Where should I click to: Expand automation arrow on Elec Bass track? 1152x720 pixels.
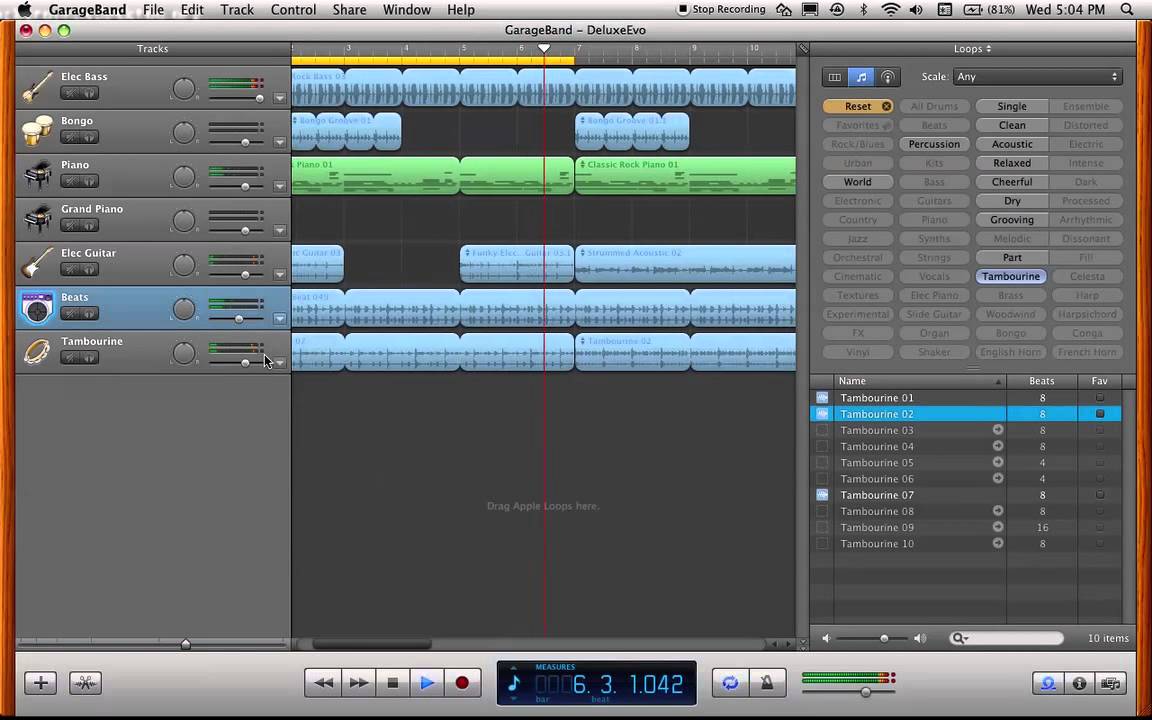click(x=279, y=98)
